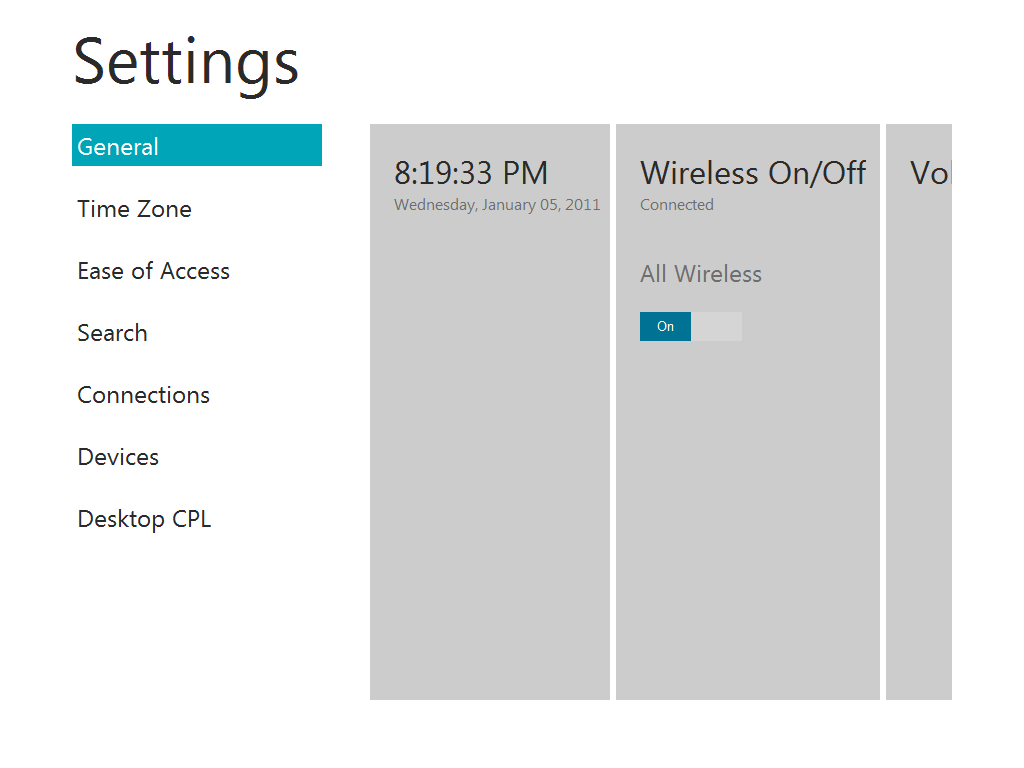Go to Ease of Access settings
The width and height of the screenshot is (1024, 768).
tap(153, 271)
